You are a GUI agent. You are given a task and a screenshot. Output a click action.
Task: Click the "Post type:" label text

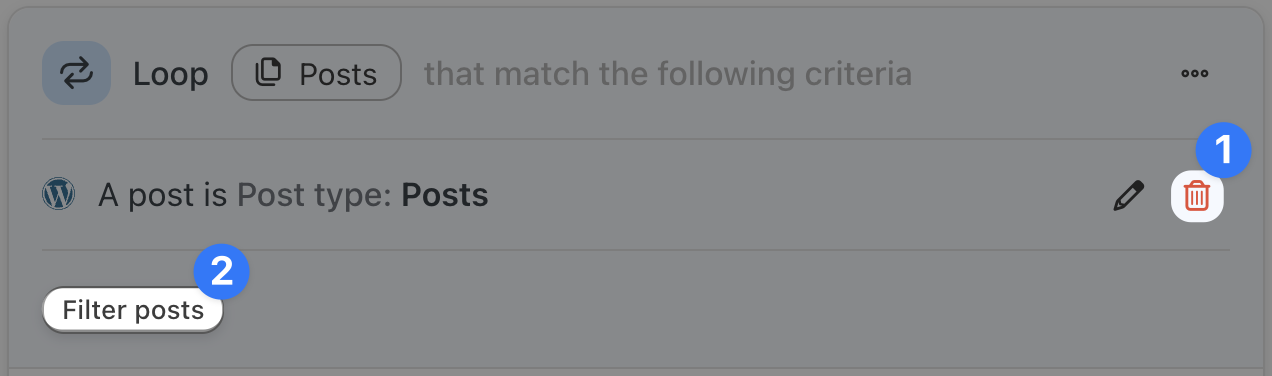315,196
